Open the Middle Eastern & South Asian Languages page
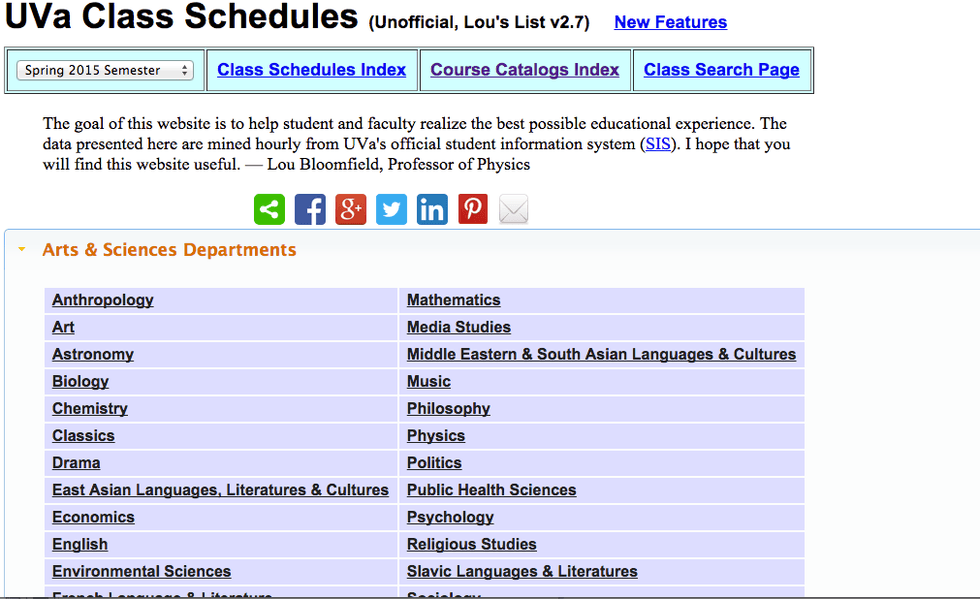Image resolution: width=980 pixels, height=599 pixels. tap(601, 354)
